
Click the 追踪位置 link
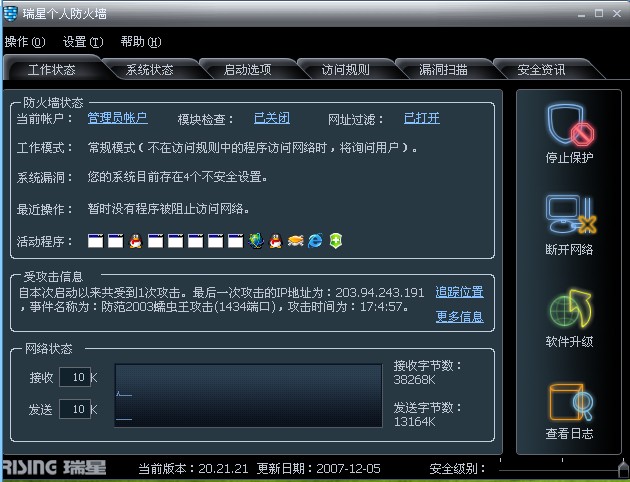(x=460, y=292)
